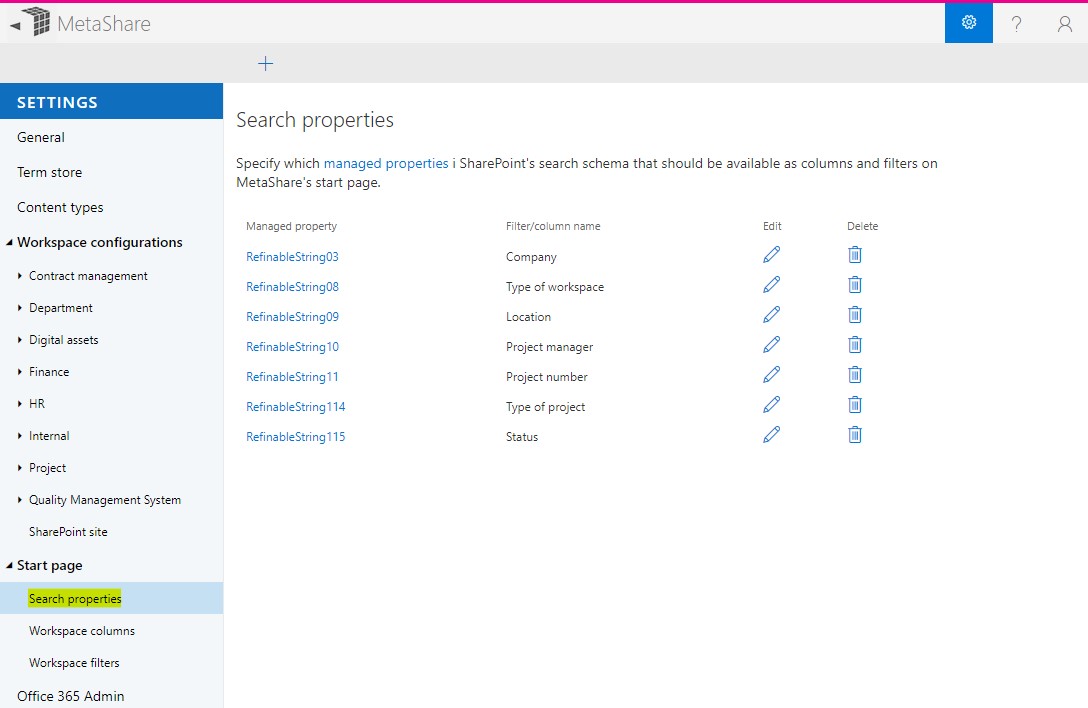
Task: Open the Help question mark icon
Action: [1016, 23]
